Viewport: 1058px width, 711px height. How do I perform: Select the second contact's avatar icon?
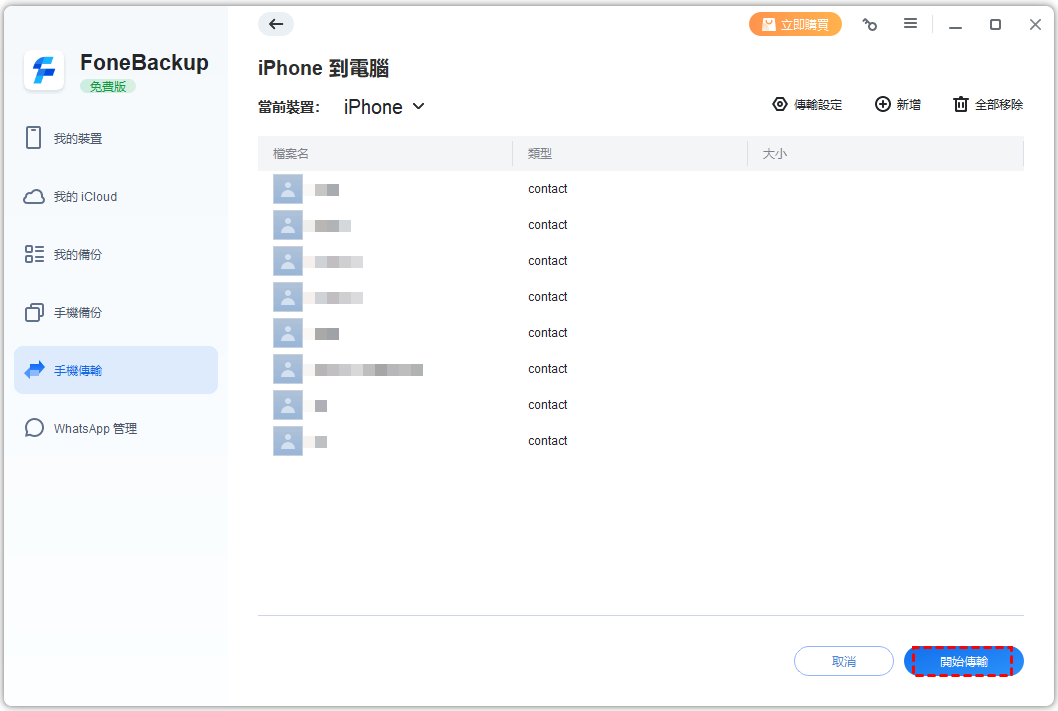tap(287, 225)
